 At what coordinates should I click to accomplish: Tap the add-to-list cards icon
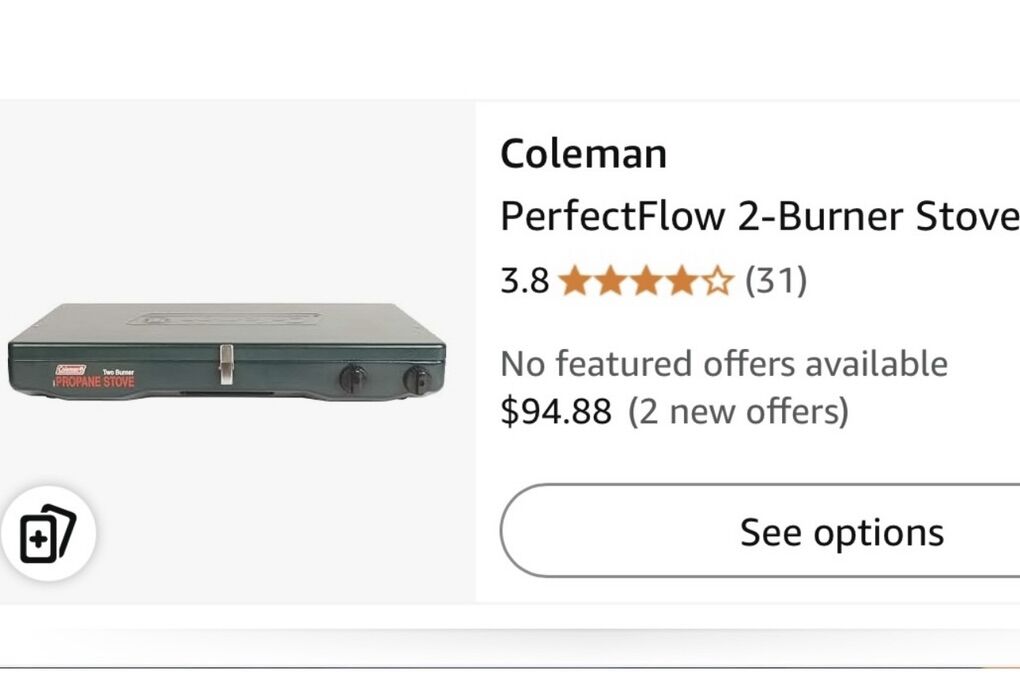coord(47,534)
